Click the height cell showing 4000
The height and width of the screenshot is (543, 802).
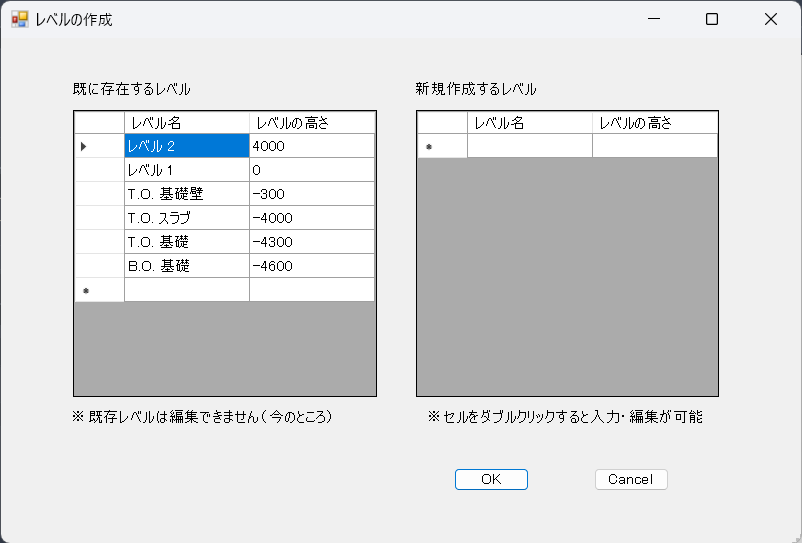312,146
